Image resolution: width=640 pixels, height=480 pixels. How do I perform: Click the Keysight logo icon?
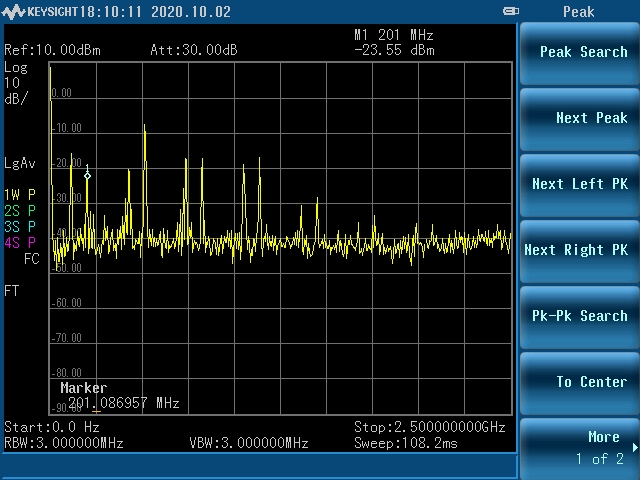point(13,11)
